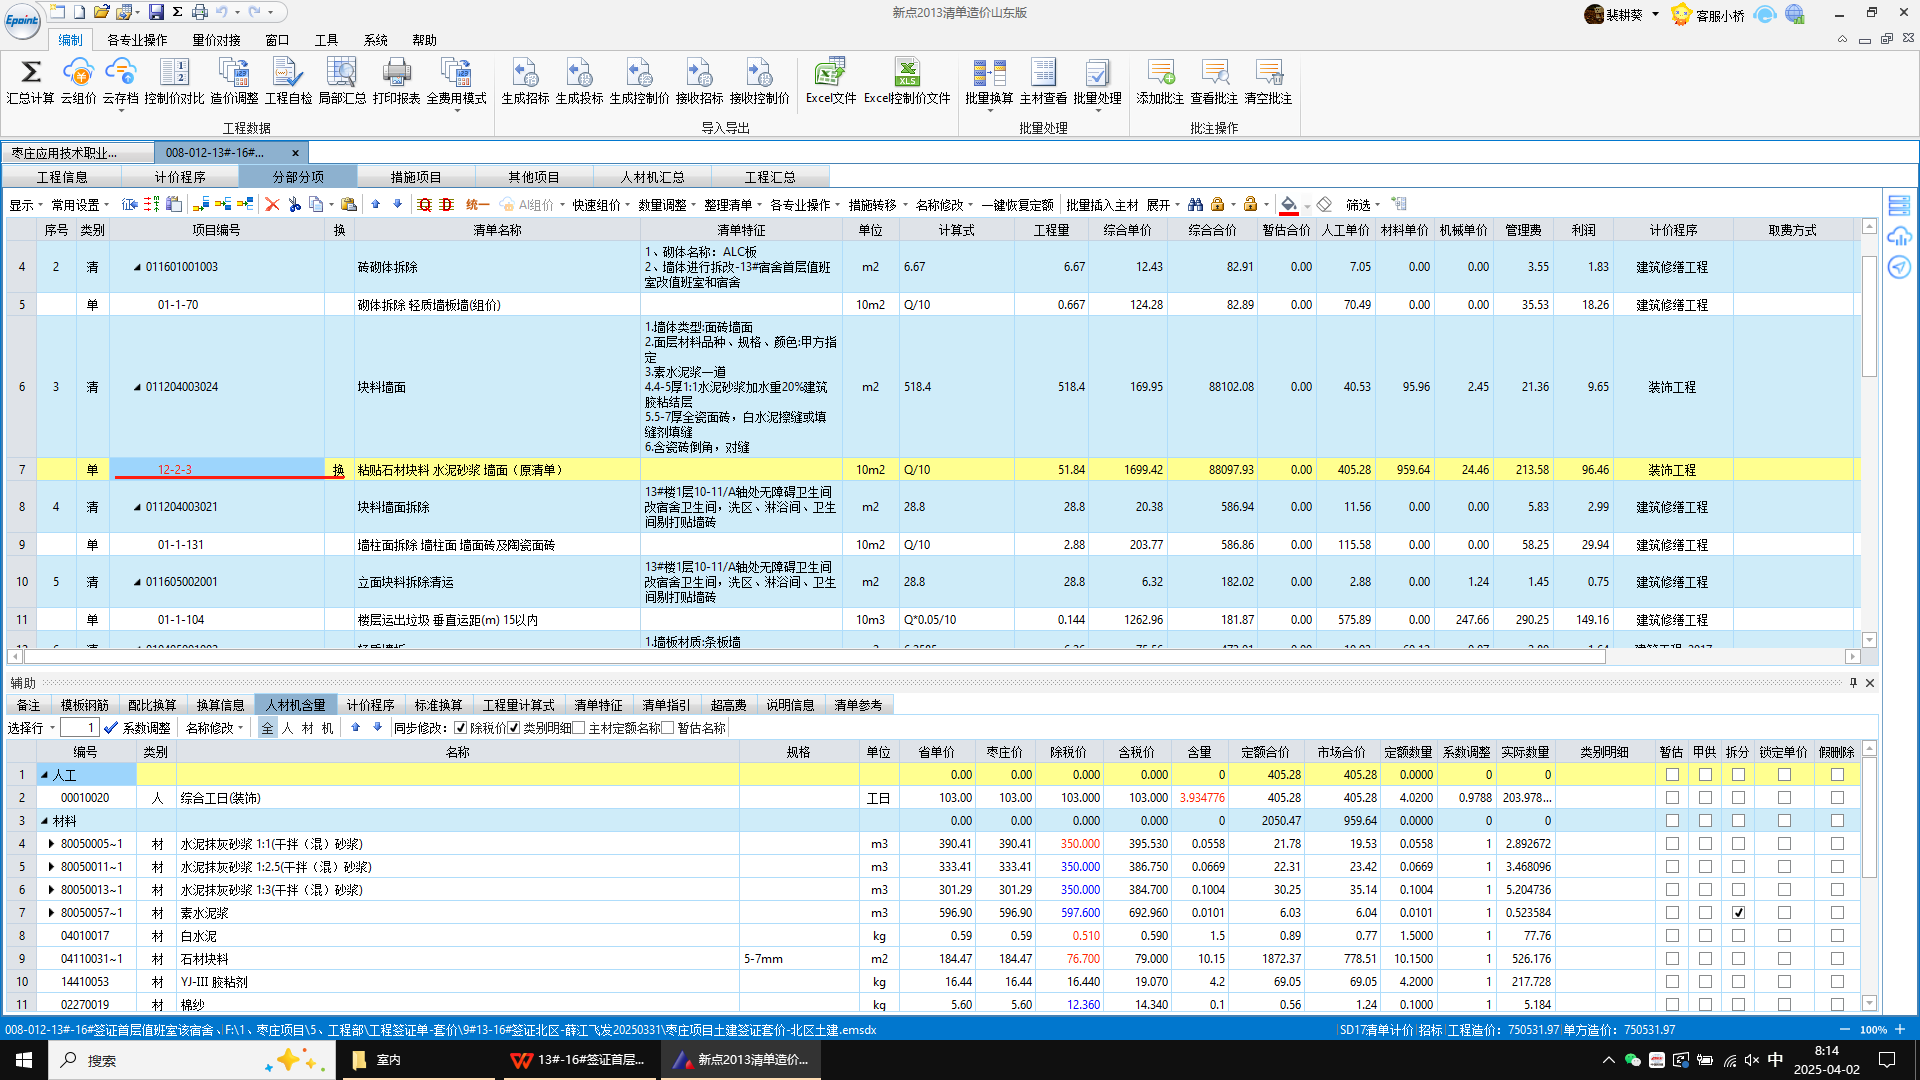The width and height of the screenshot is (1920, 1080).
Task: Switch to the 清单特征 bottom tab
Action: pos(598,705)
